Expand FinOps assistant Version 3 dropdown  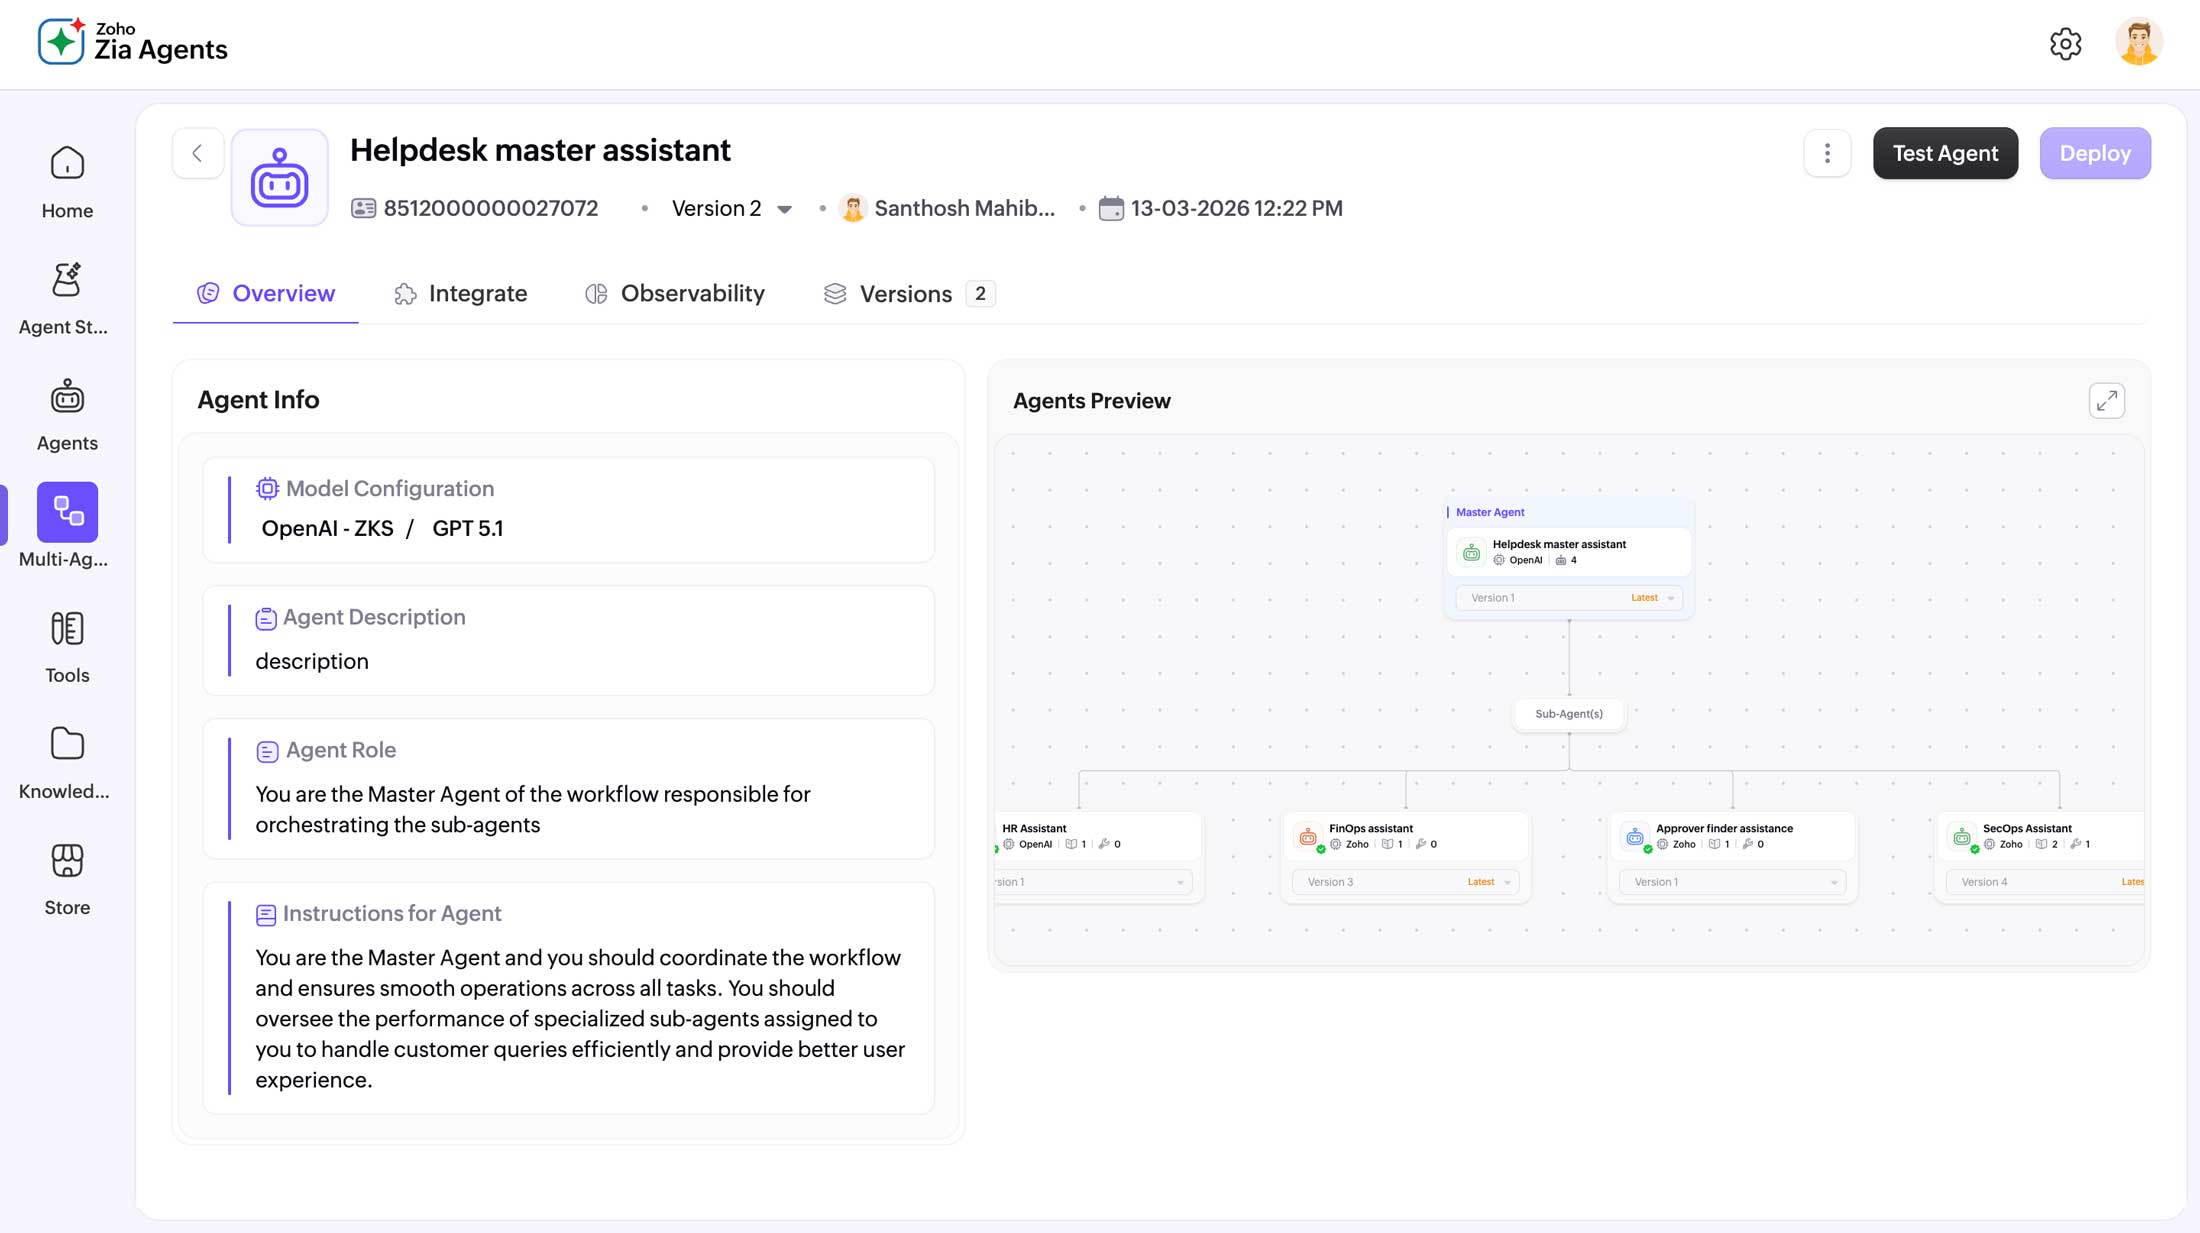pos(1405,882)
